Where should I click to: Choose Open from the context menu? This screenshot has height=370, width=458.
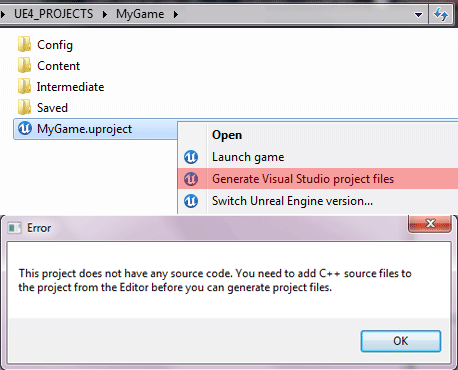tap(318, 135)
